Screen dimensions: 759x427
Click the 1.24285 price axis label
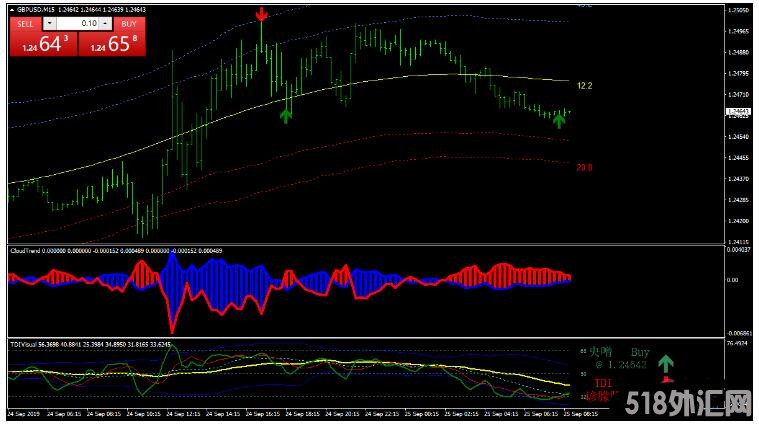click(738, 199)
